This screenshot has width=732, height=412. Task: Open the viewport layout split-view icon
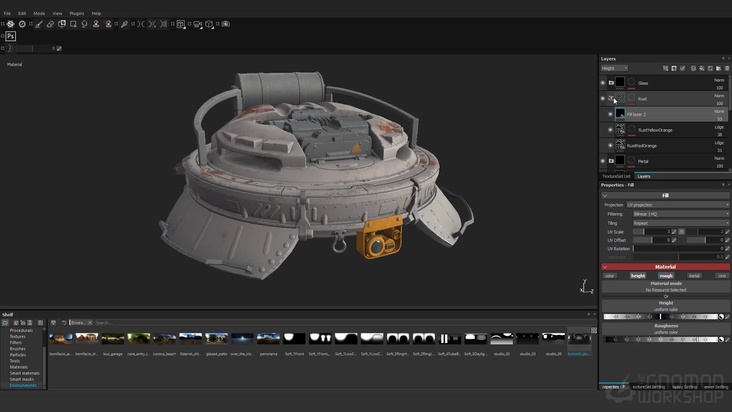pos(181,24)
